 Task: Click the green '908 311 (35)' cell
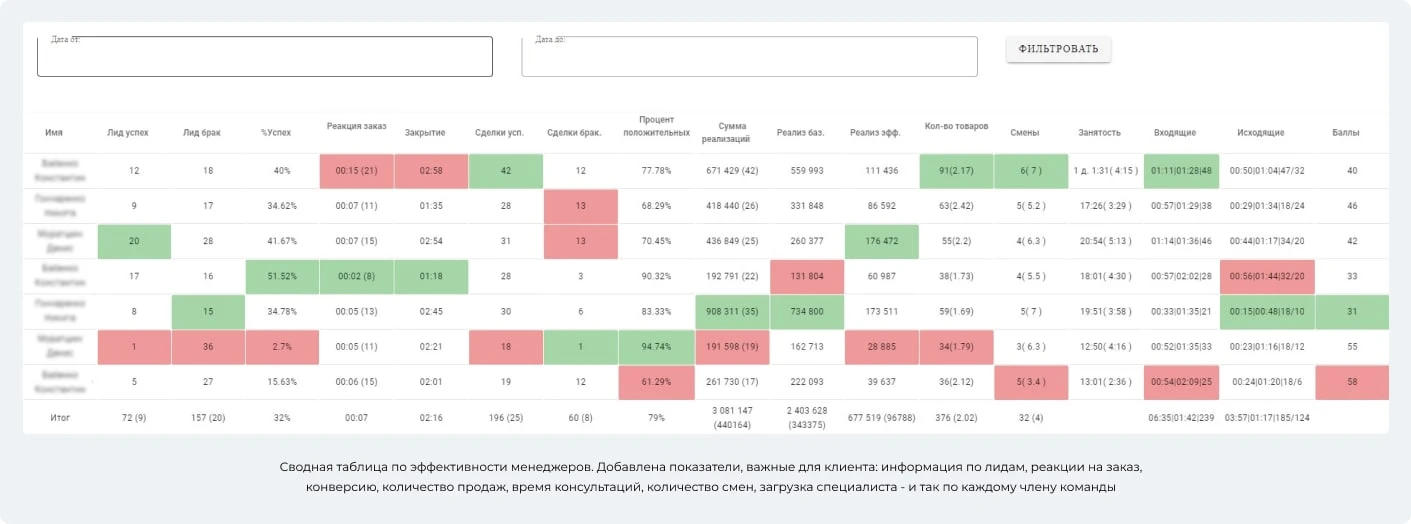pos(732,312)
